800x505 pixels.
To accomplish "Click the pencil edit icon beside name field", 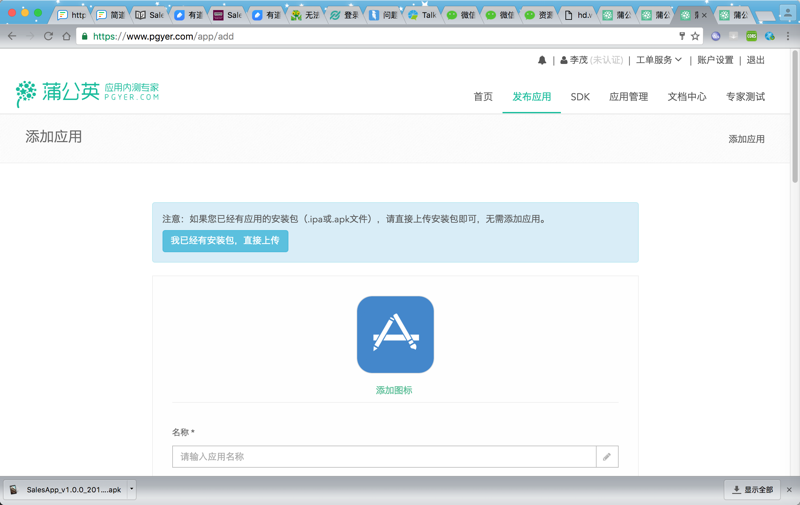I will click(607, 457).
